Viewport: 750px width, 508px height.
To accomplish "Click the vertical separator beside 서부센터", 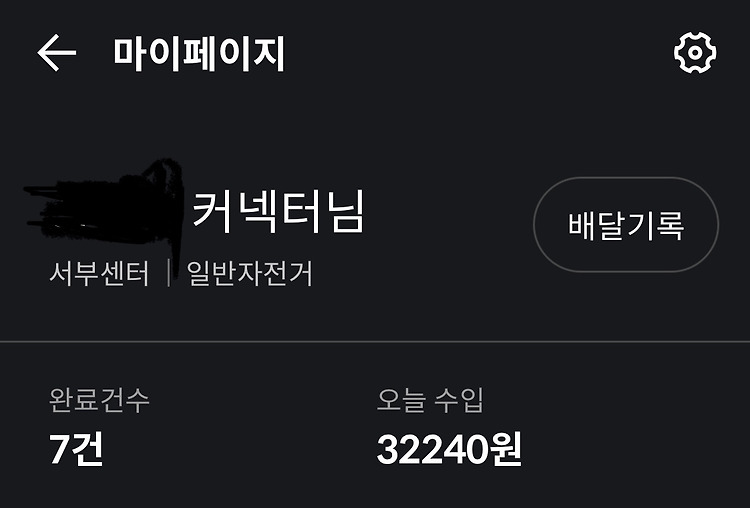I will [x=169, y=273].
